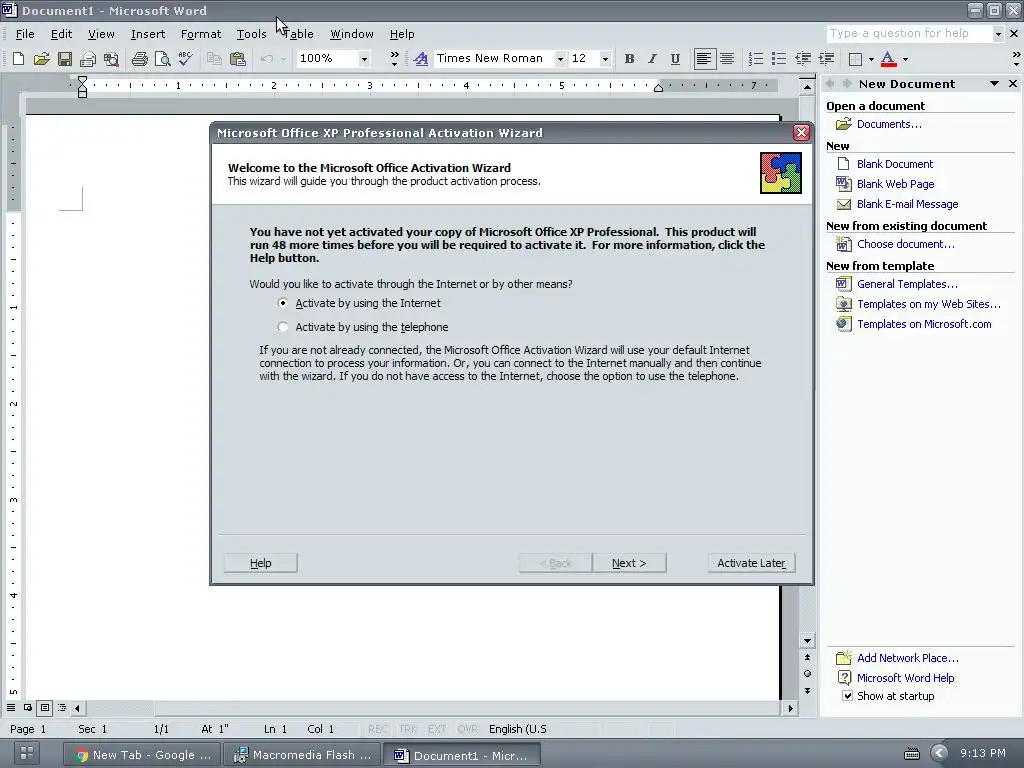Toggle Italic formatting
Screen dimensions: 1024x768
(652, 59)
